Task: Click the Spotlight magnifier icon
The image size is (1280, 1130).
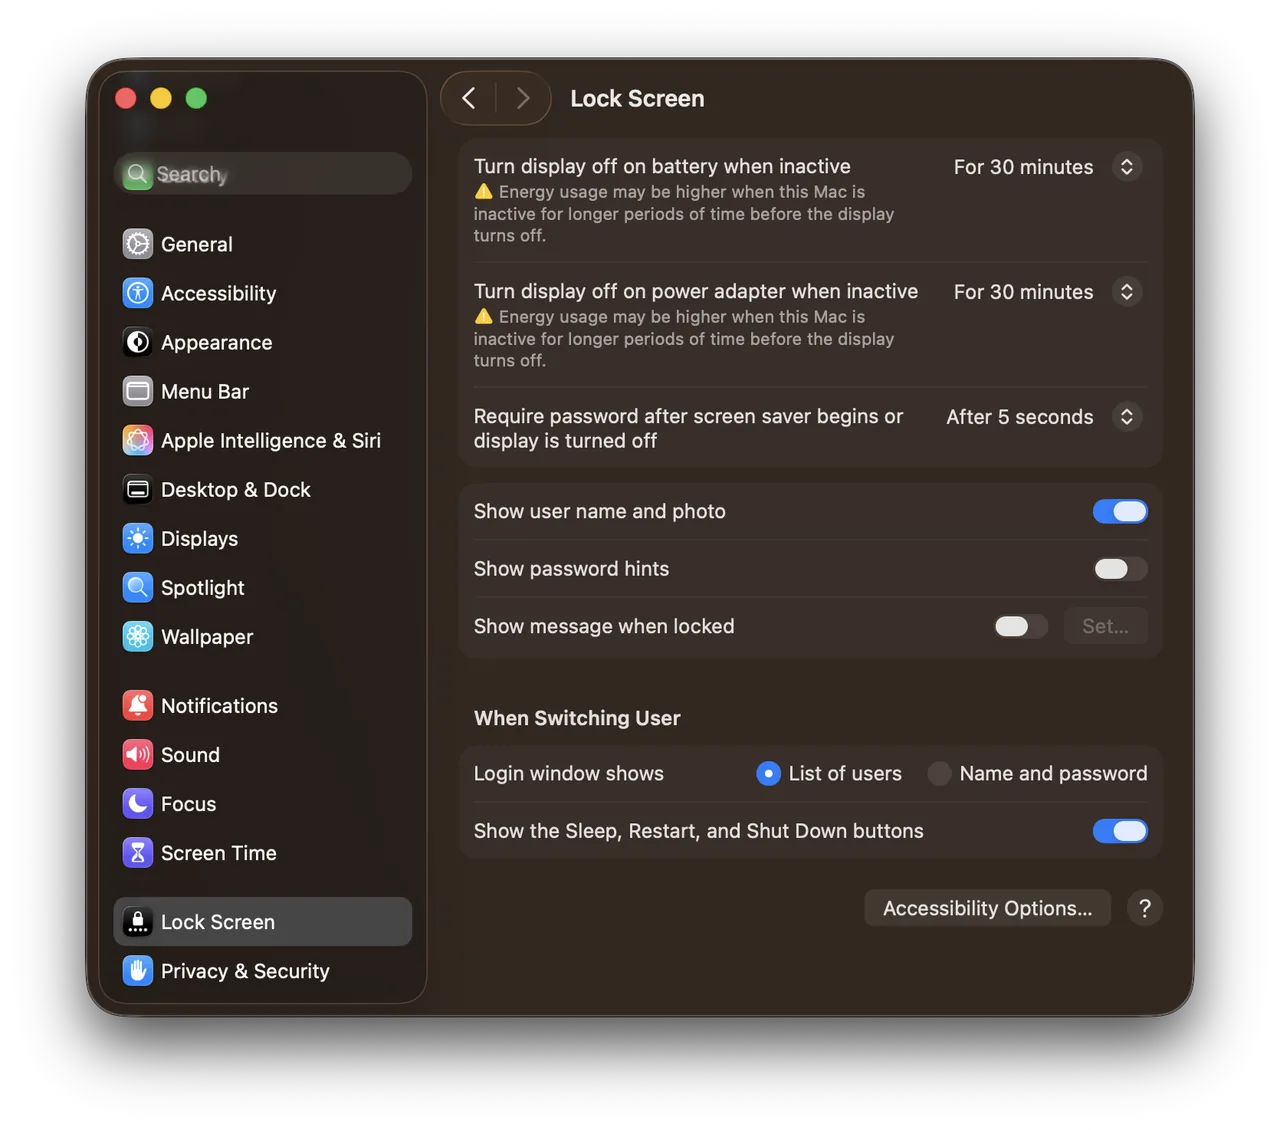Action: (138, 587)
